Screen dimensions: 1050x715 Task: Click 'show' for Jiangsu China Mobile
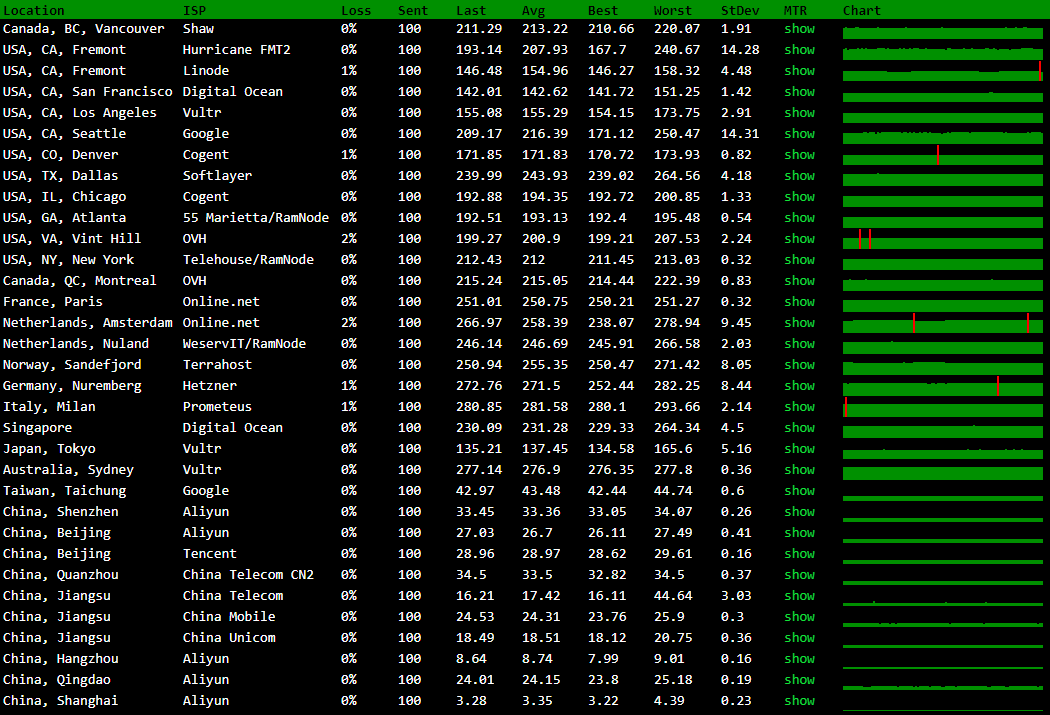(800, 617)
